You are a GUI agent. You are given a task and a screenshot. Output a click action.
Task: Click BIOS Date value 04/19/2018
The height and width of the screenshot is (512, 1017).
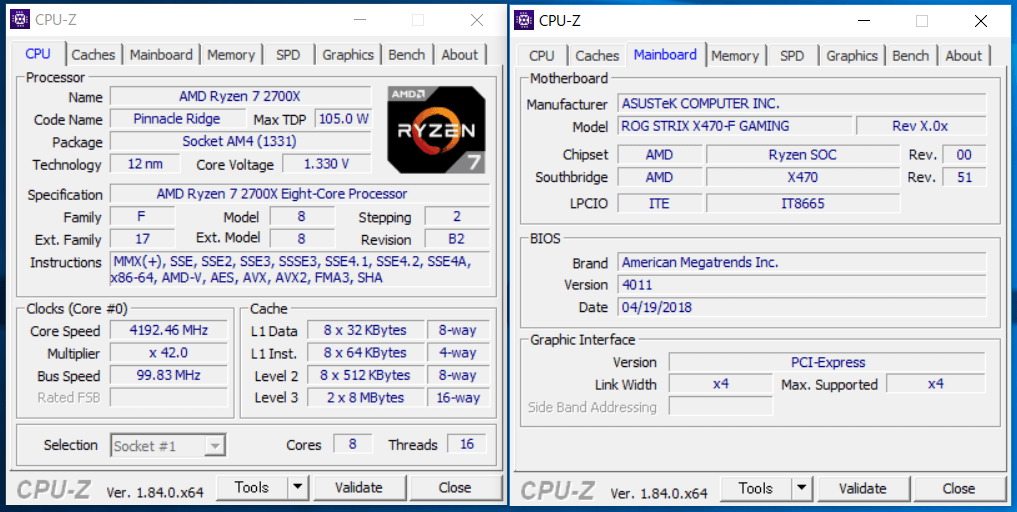(x=802, y=307)
